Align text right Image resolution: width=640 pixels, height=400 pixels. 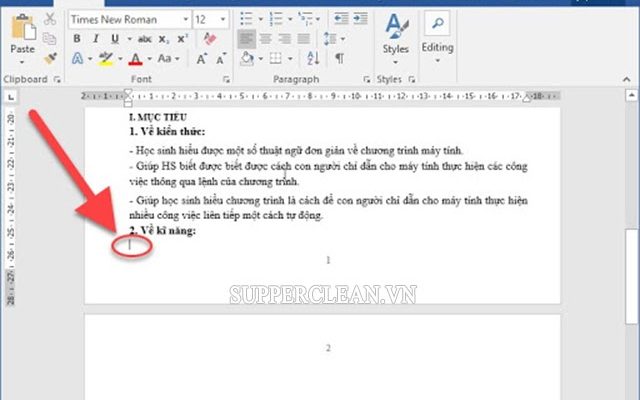(x=285, y=39)
